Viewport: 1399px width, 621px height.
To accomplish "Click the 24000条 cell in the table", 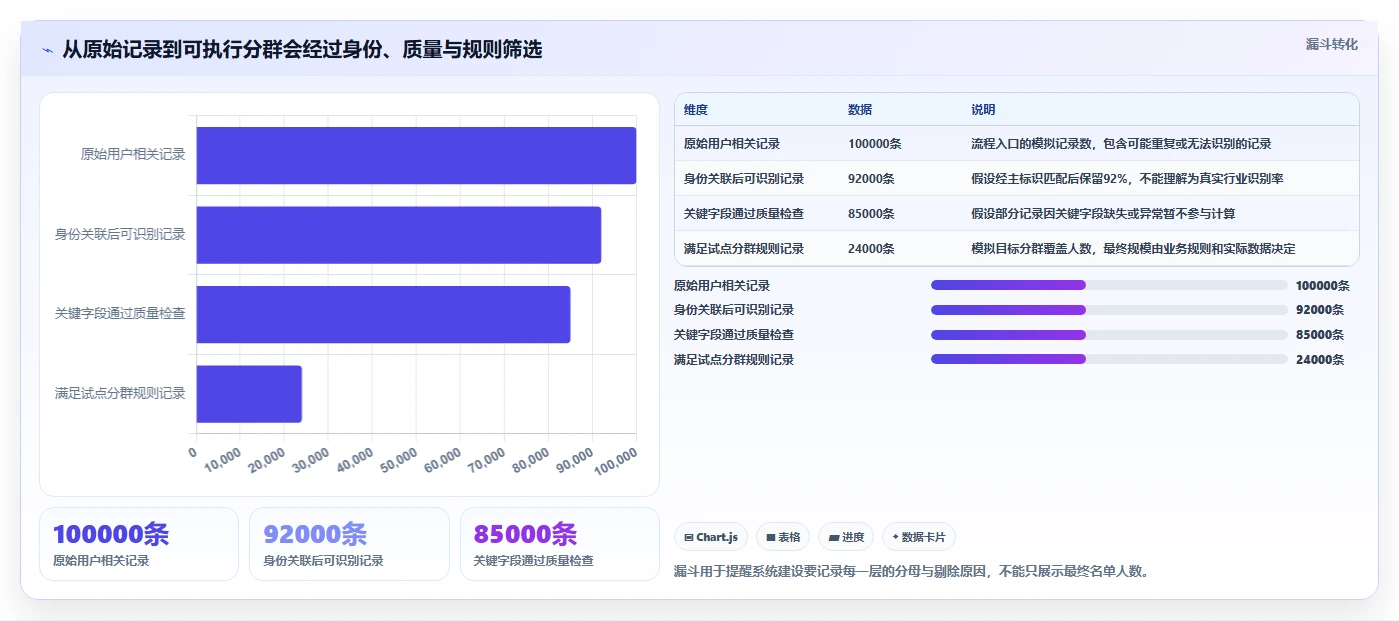I will coord(871,249).
